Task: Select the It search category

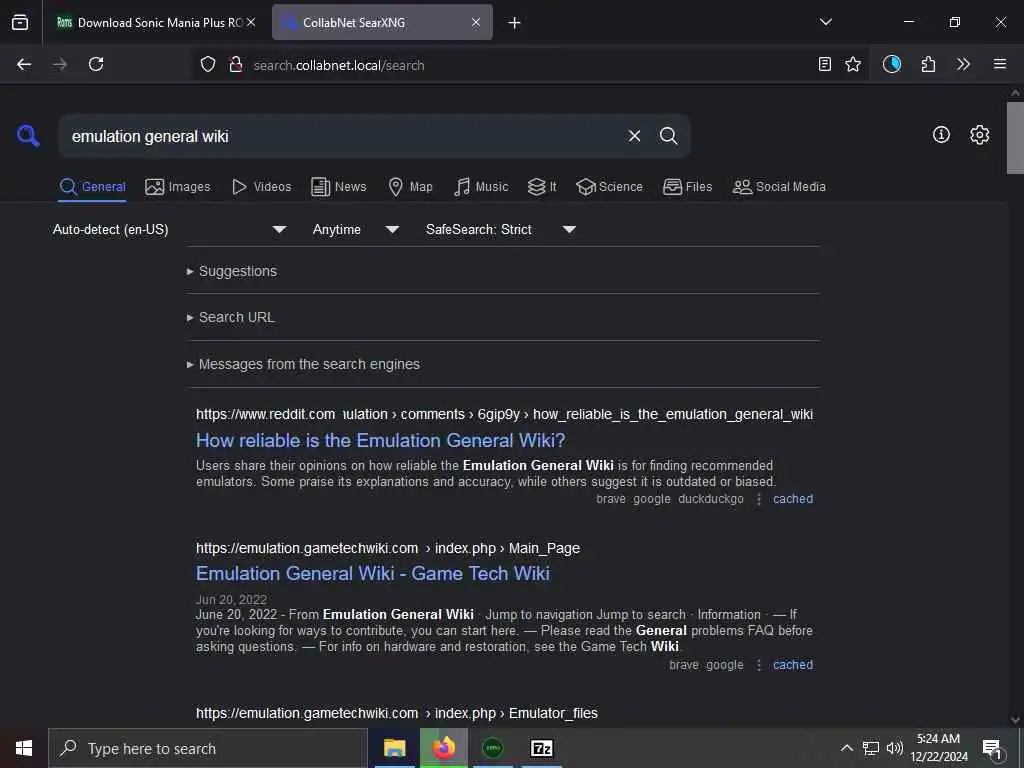Action: [542, 187]
